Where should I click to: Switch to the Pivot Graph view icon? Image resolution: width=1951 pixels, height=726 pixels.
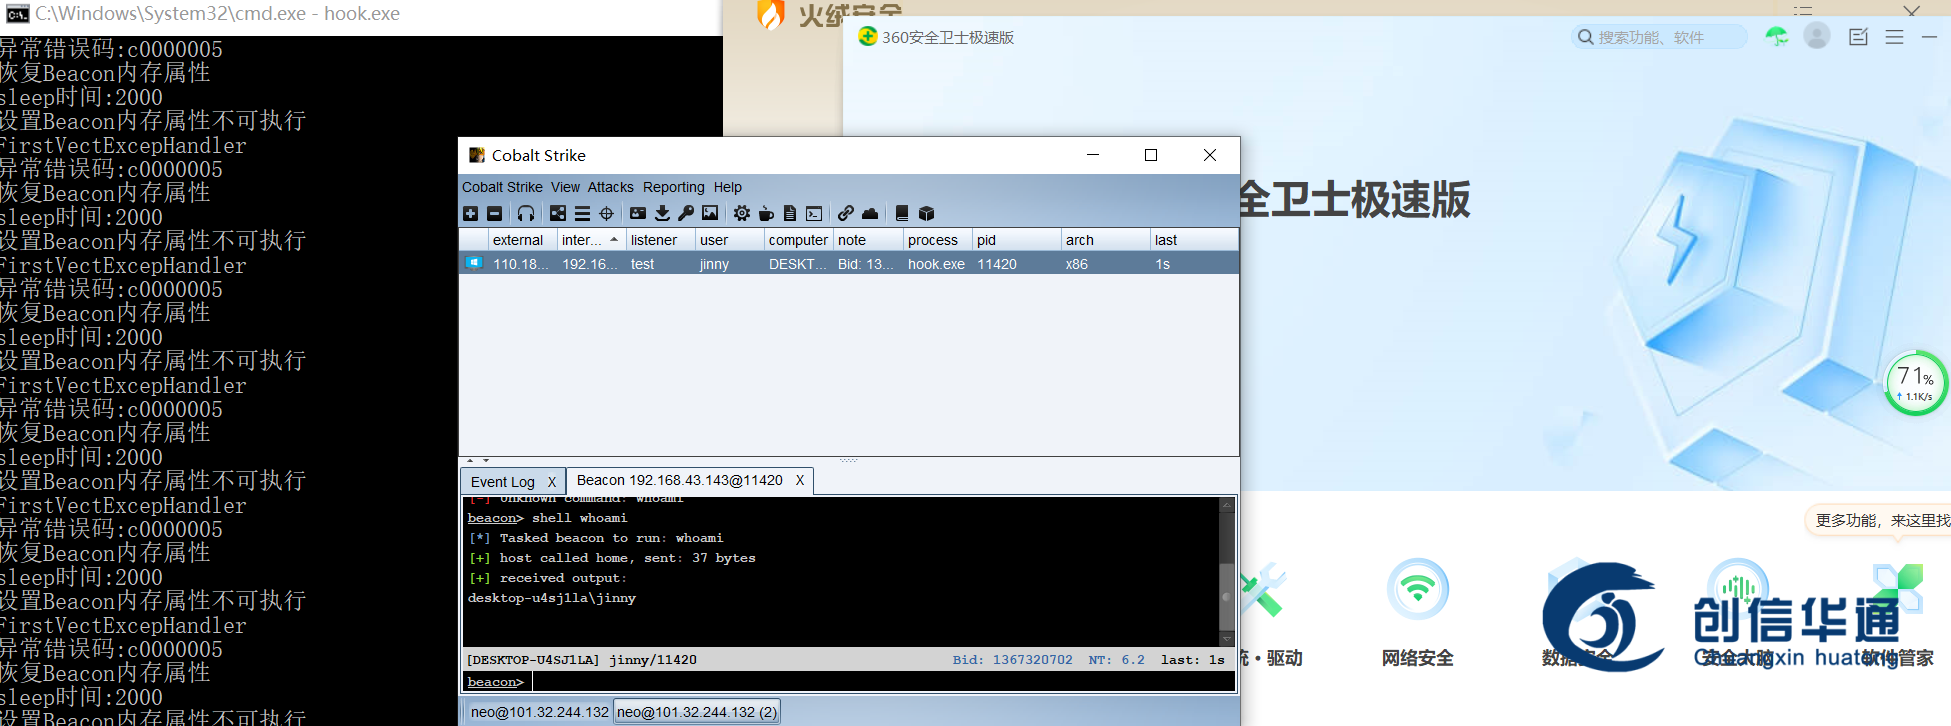coord(558,213)
